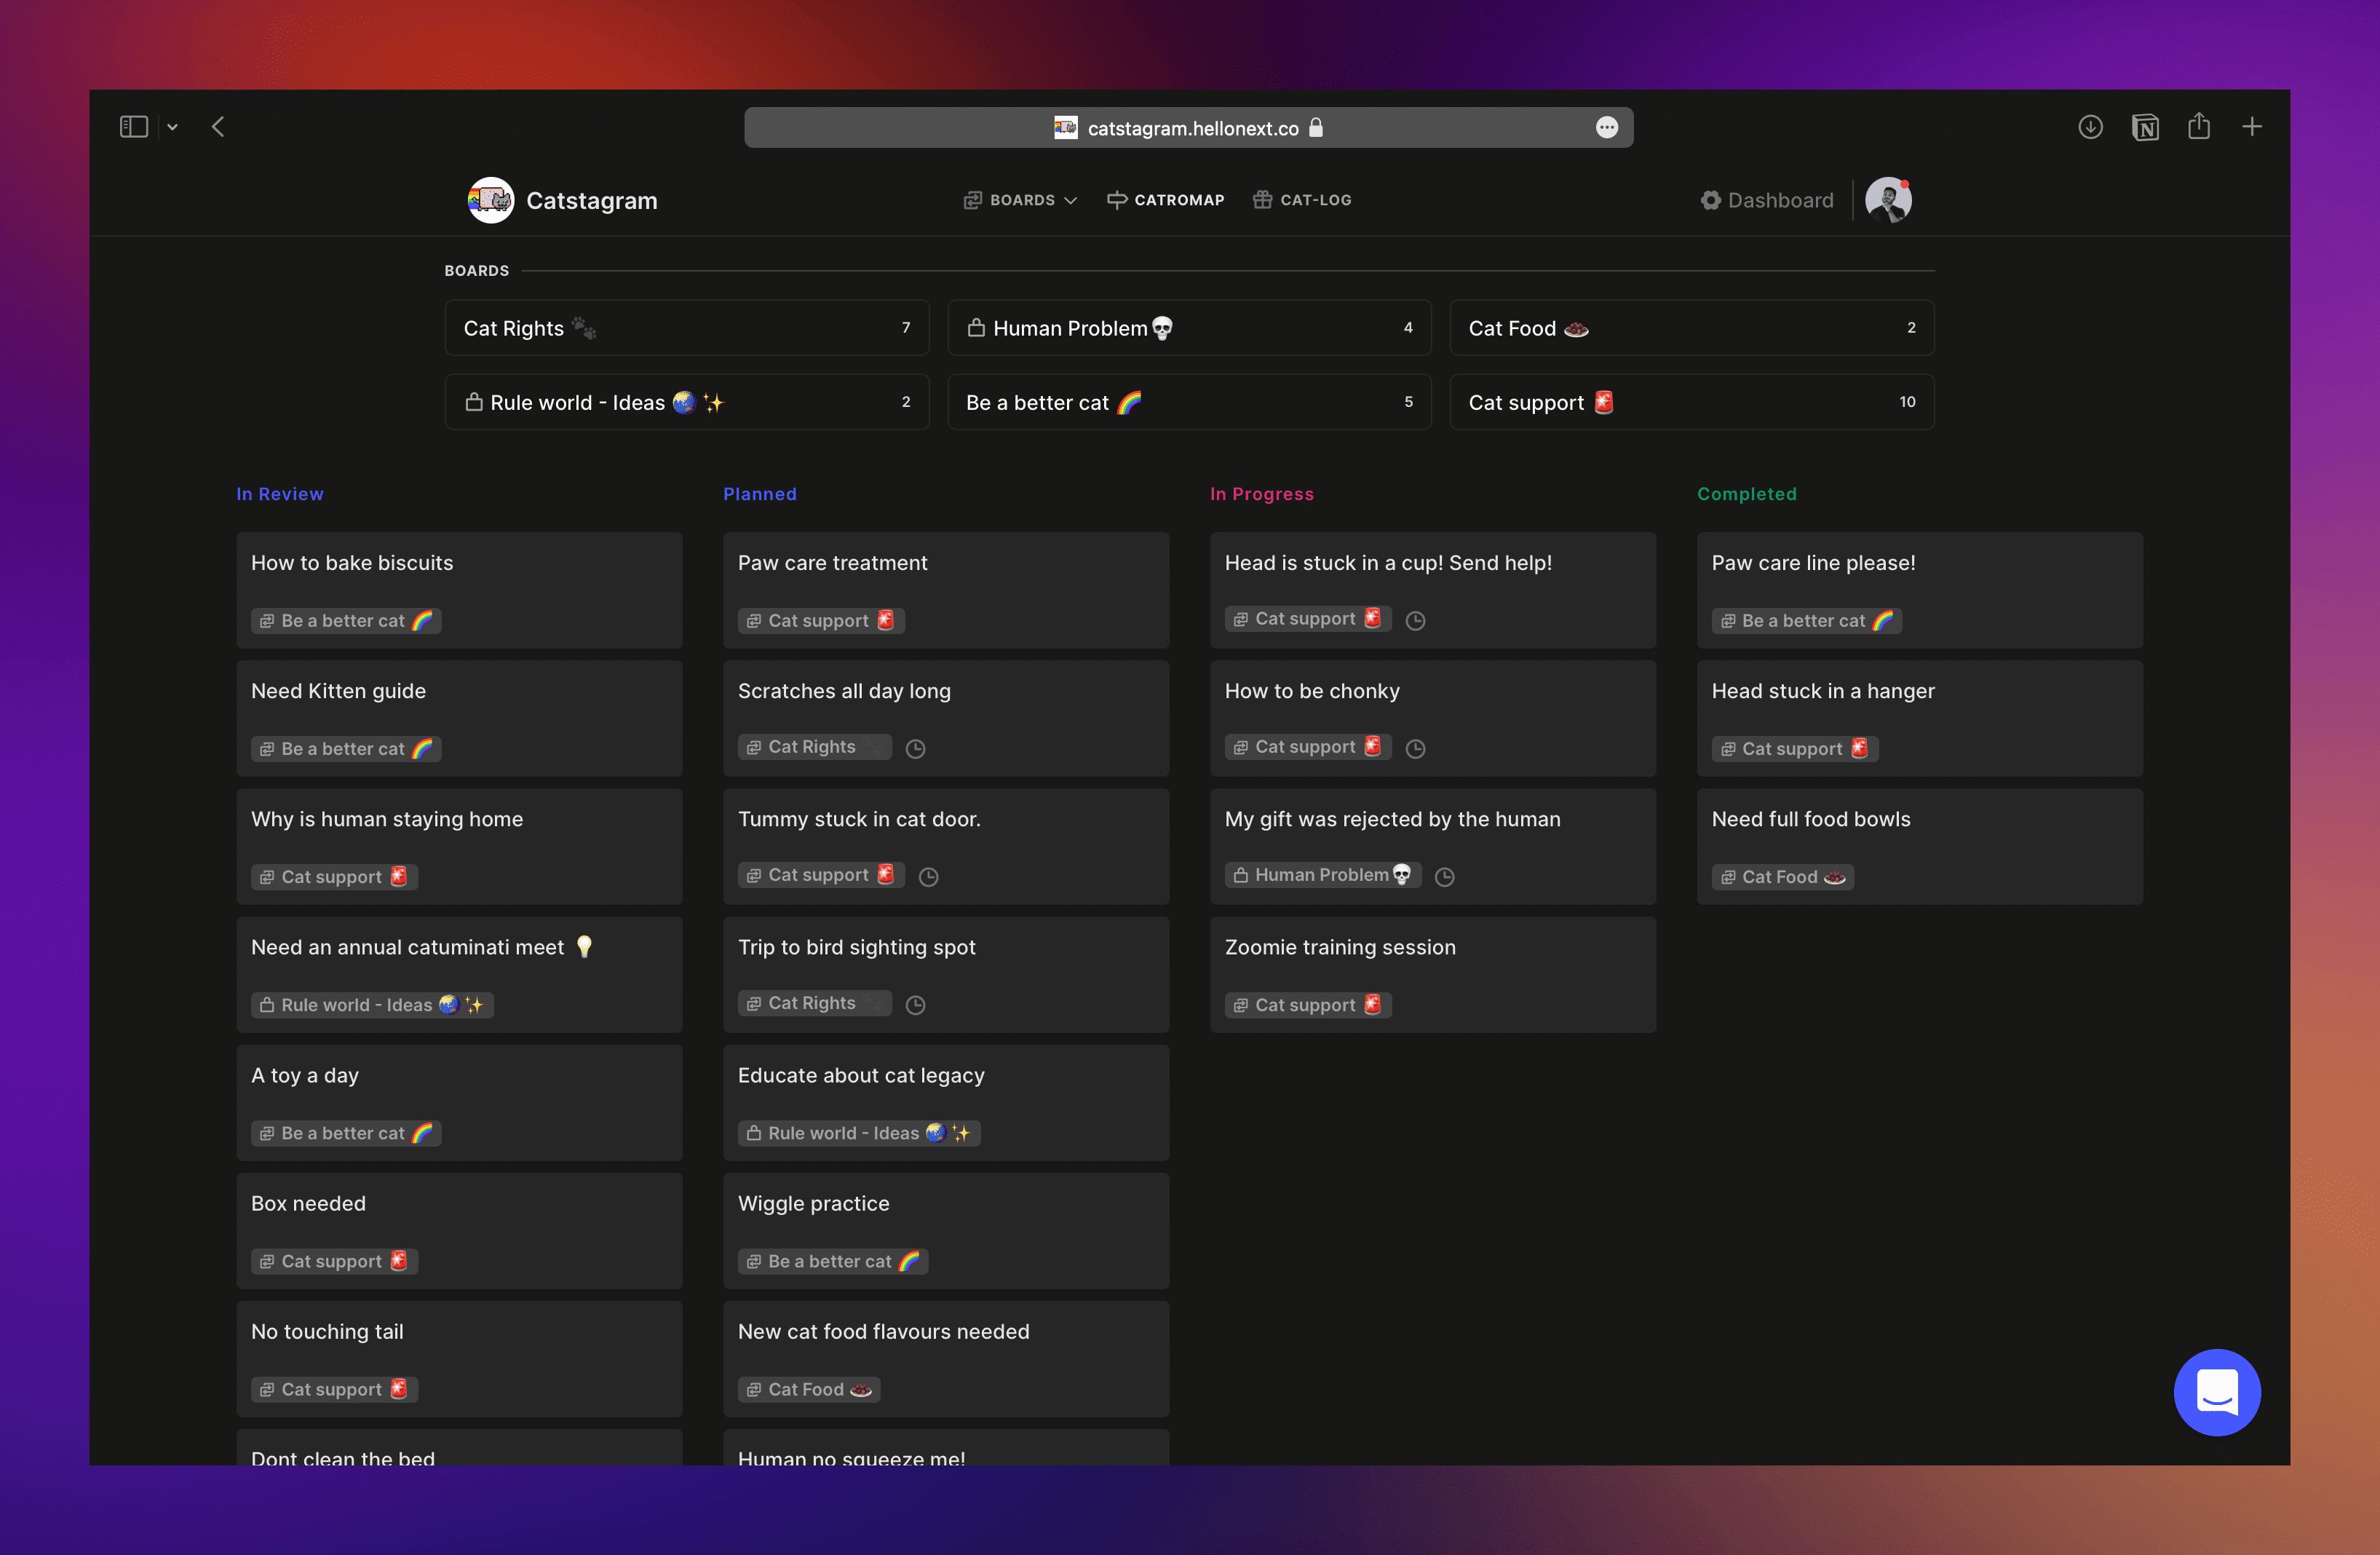Click the downloads icon in the browser toolbar

coord(2090,127)
